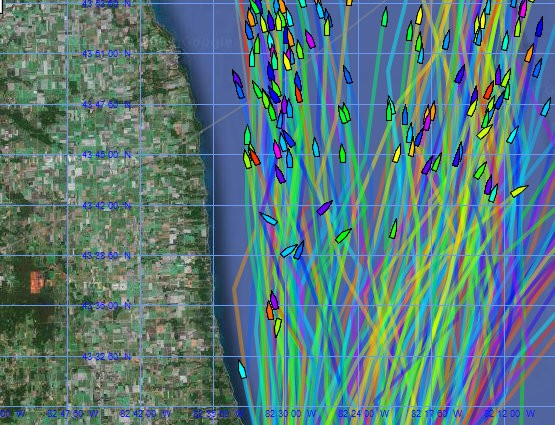Select the 43 35 00 N latitude label
This screenshot has width=555, height=425.
pyautogui.click(x=107, y=305)
